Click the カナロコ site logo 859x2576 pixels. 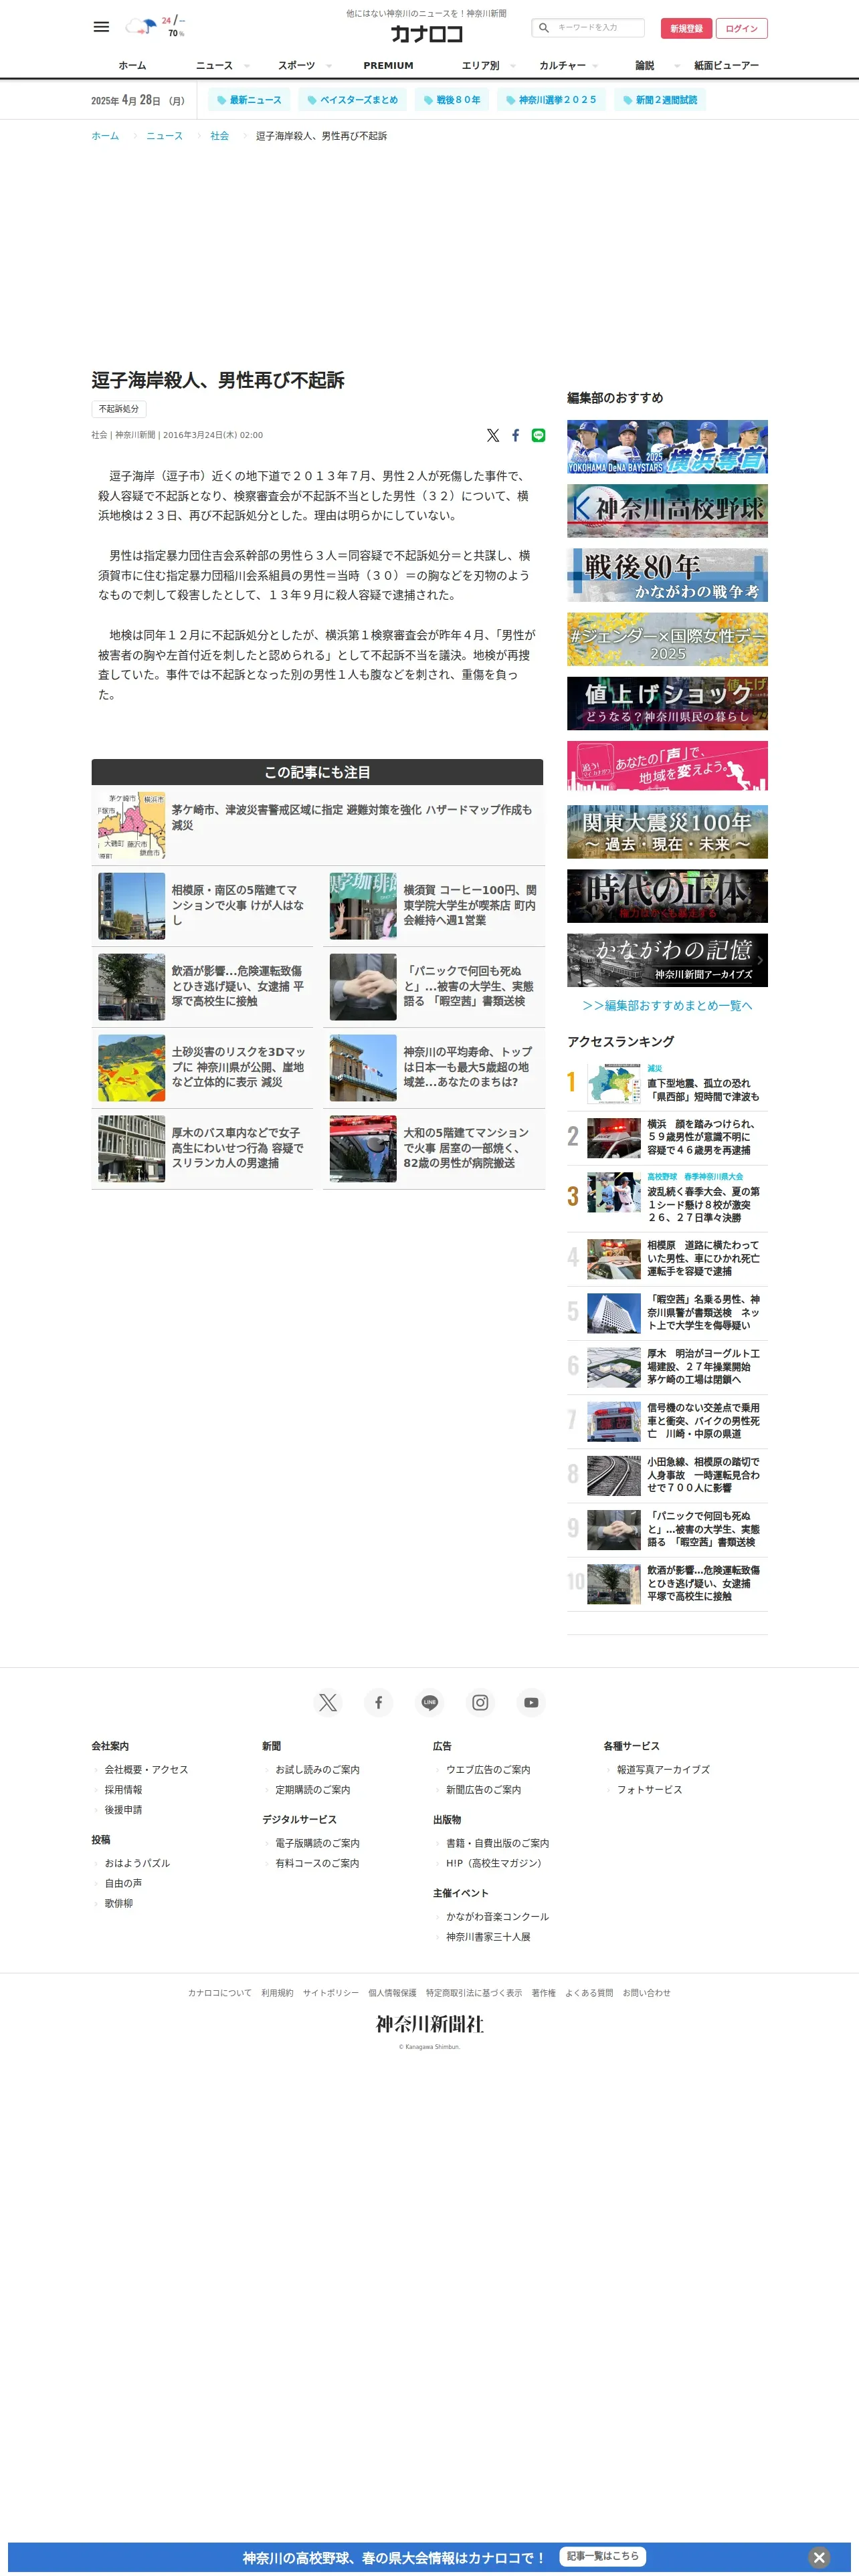pos(426,34)
